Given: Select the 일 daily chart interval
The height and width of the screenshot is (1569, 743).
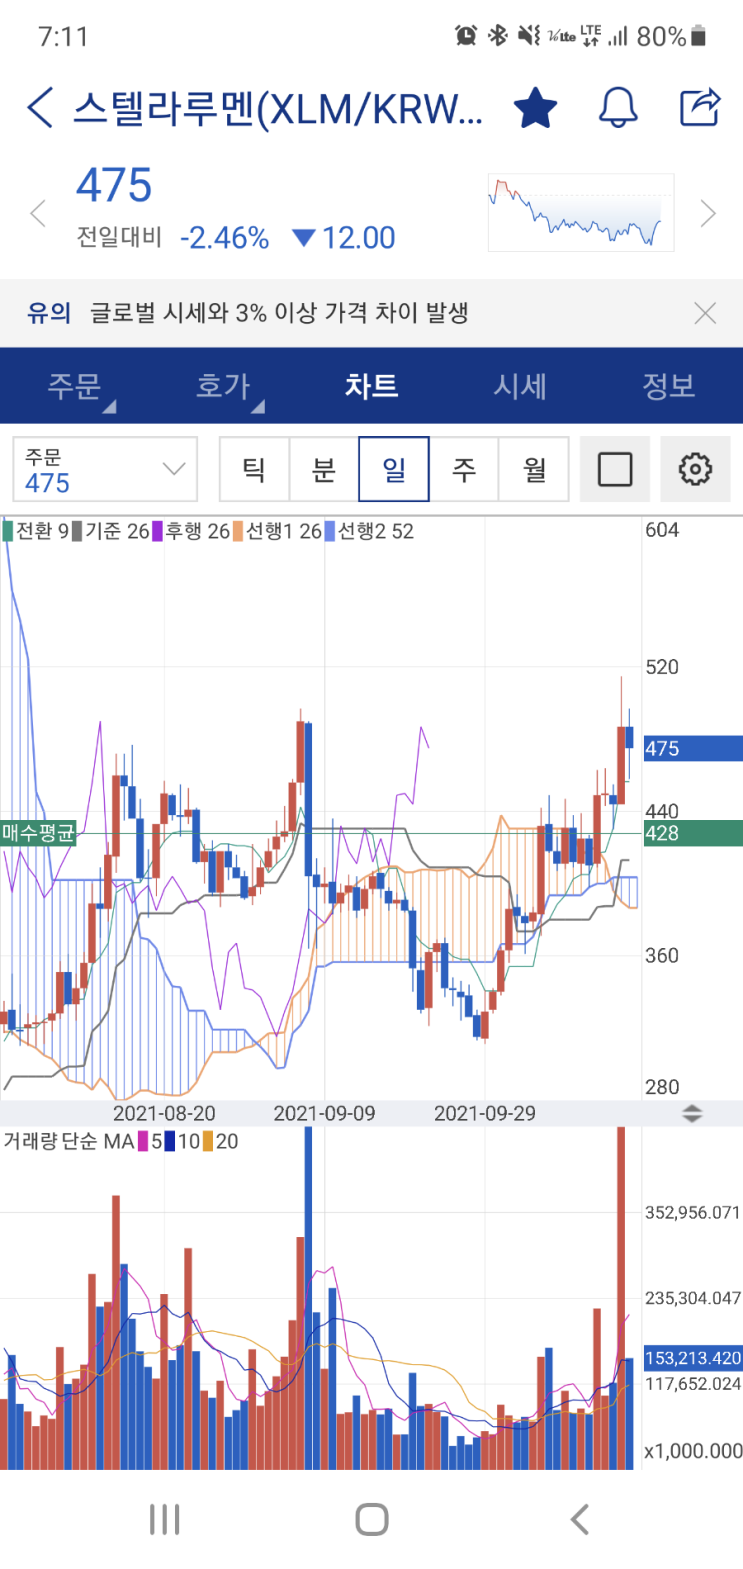Looking at the screenshot, I should [x=394, y=469].
